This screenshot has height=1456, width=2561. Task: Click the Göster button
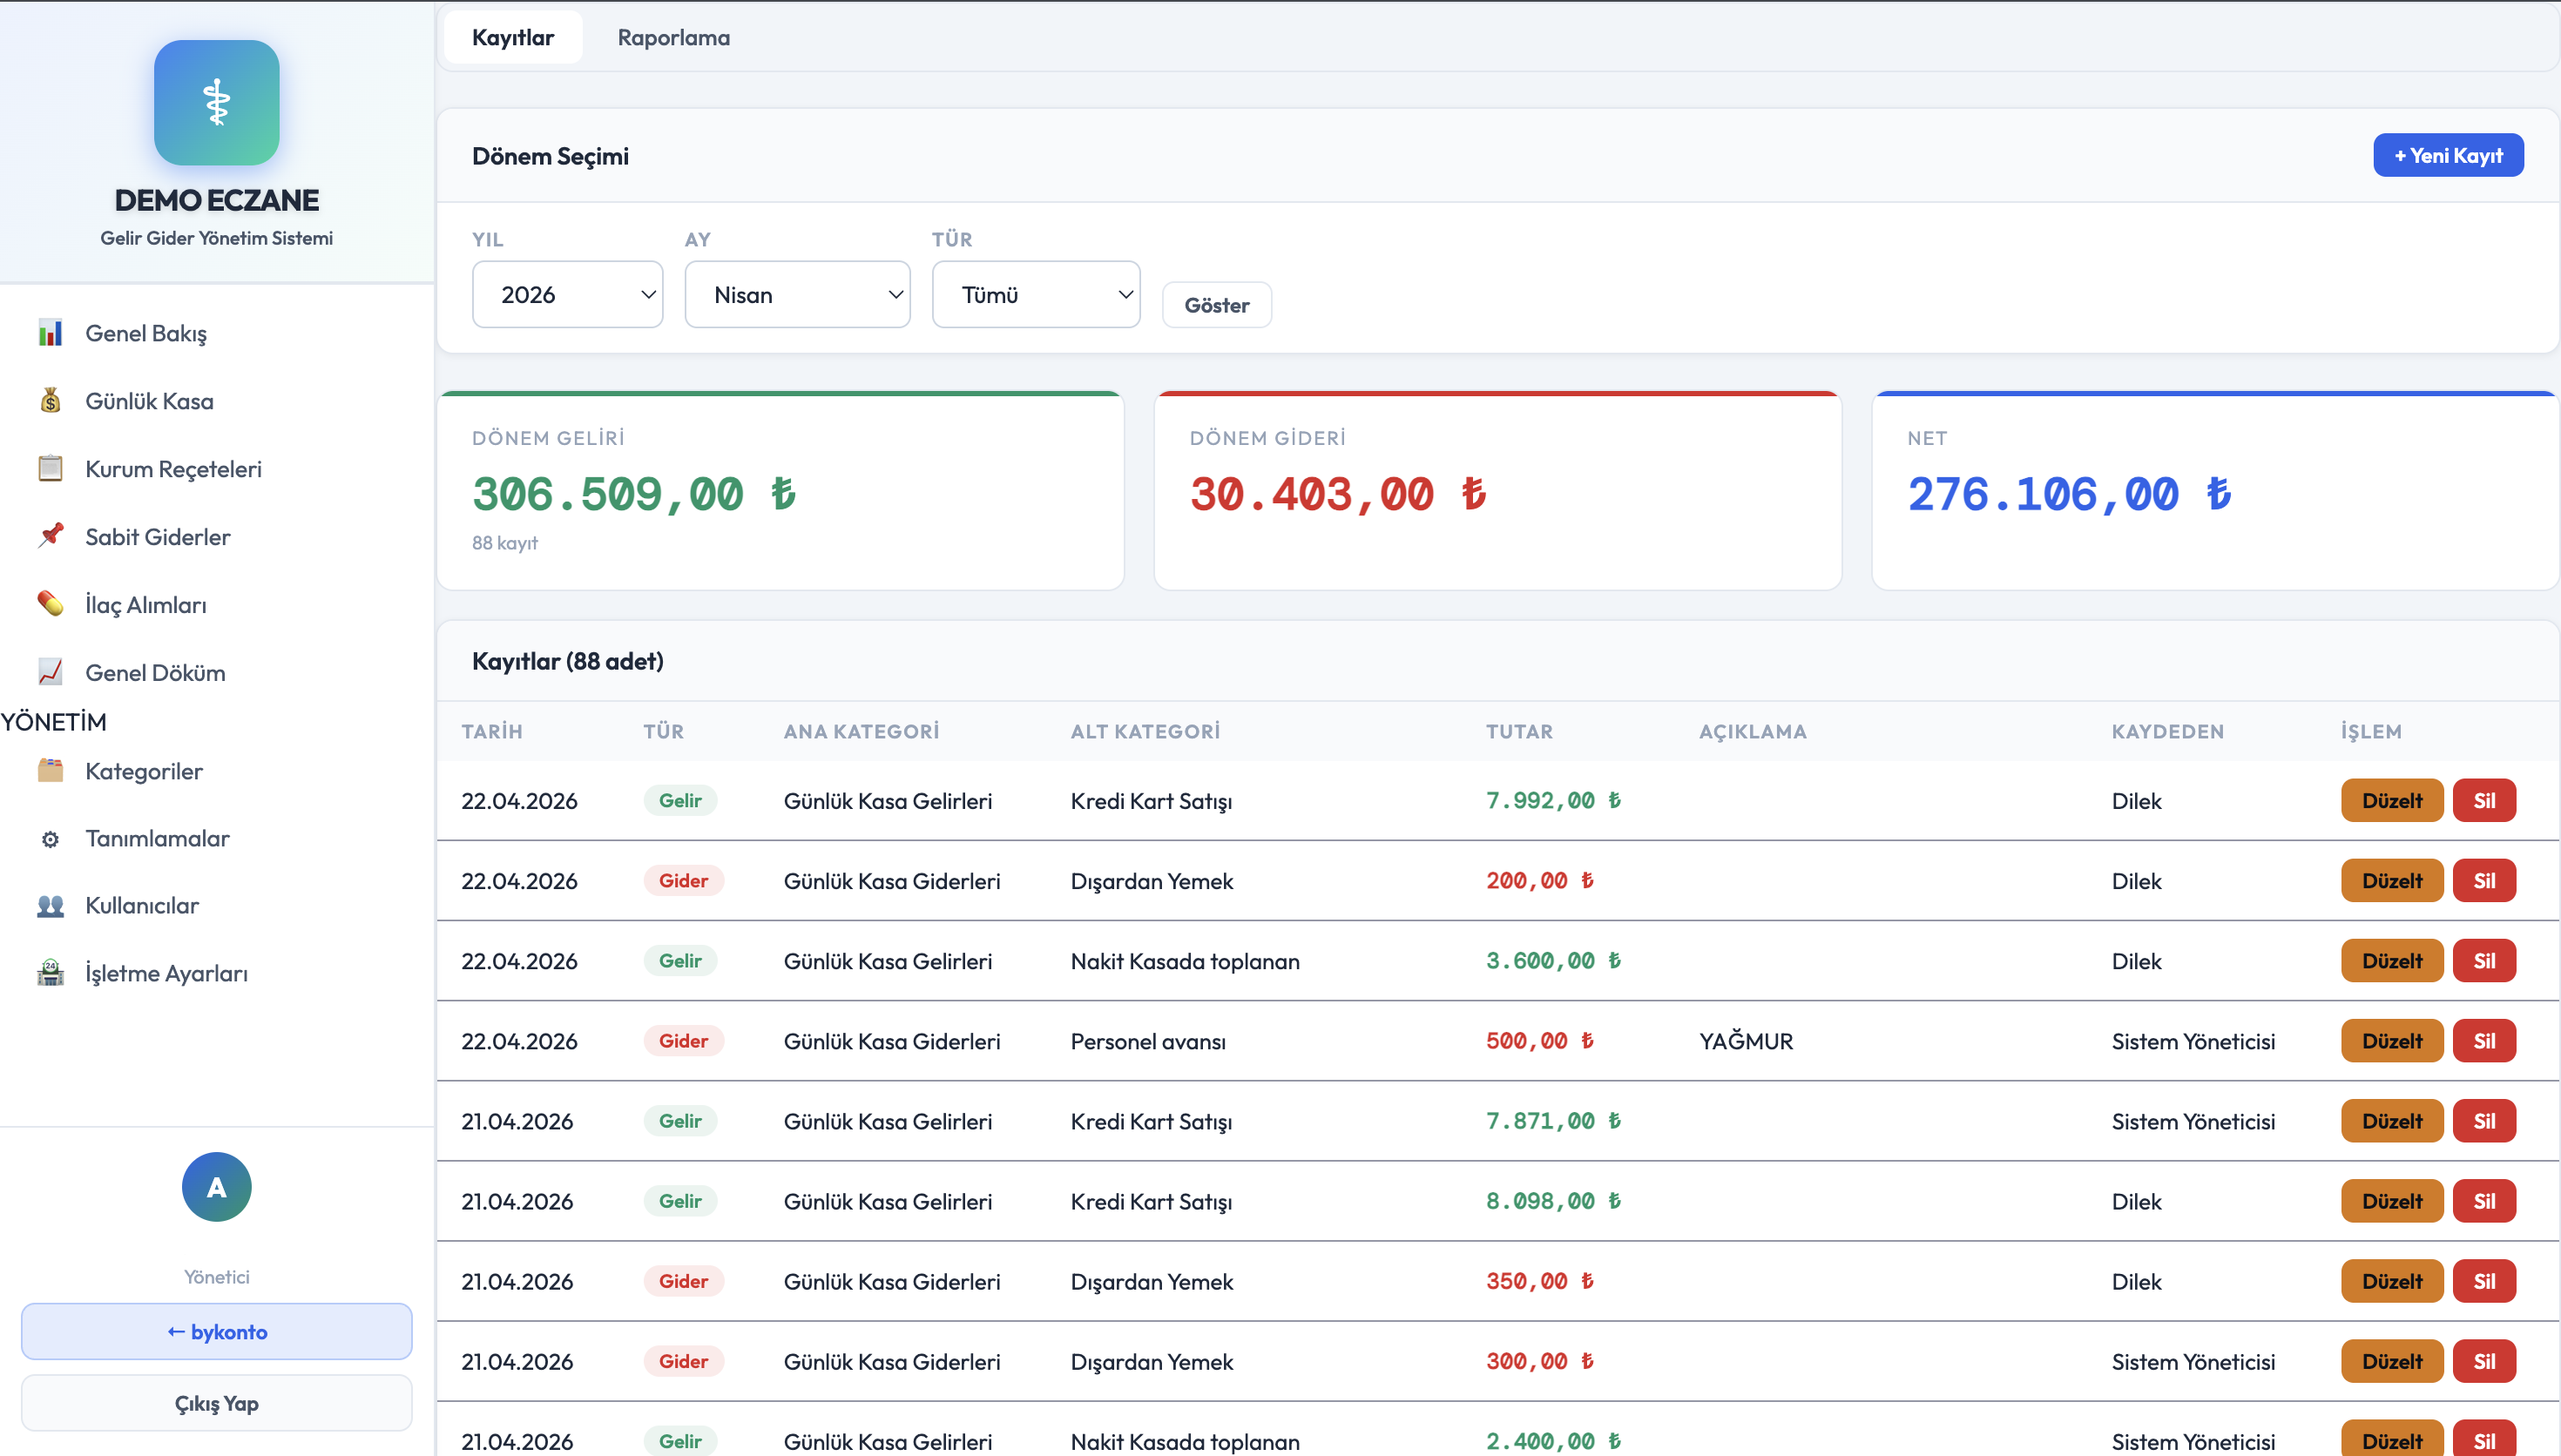pyautogui.click(x=1216, y=305)
